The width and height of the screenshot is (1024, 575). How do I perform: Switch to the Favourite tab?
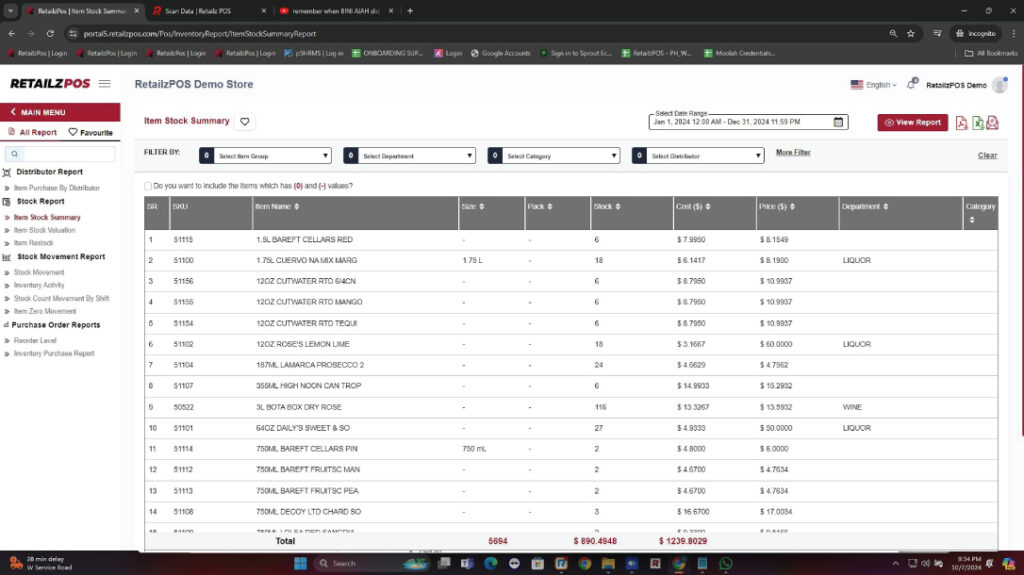click(x=90, y=132)
